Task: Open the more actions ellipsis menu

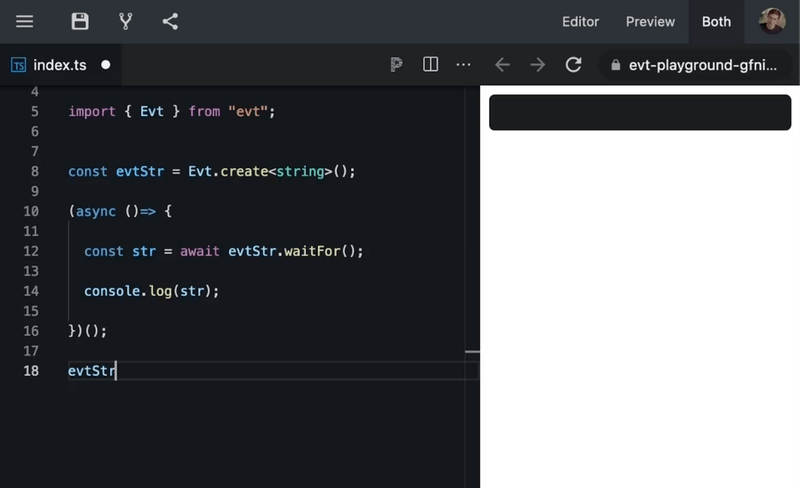Action: point(463,65)
